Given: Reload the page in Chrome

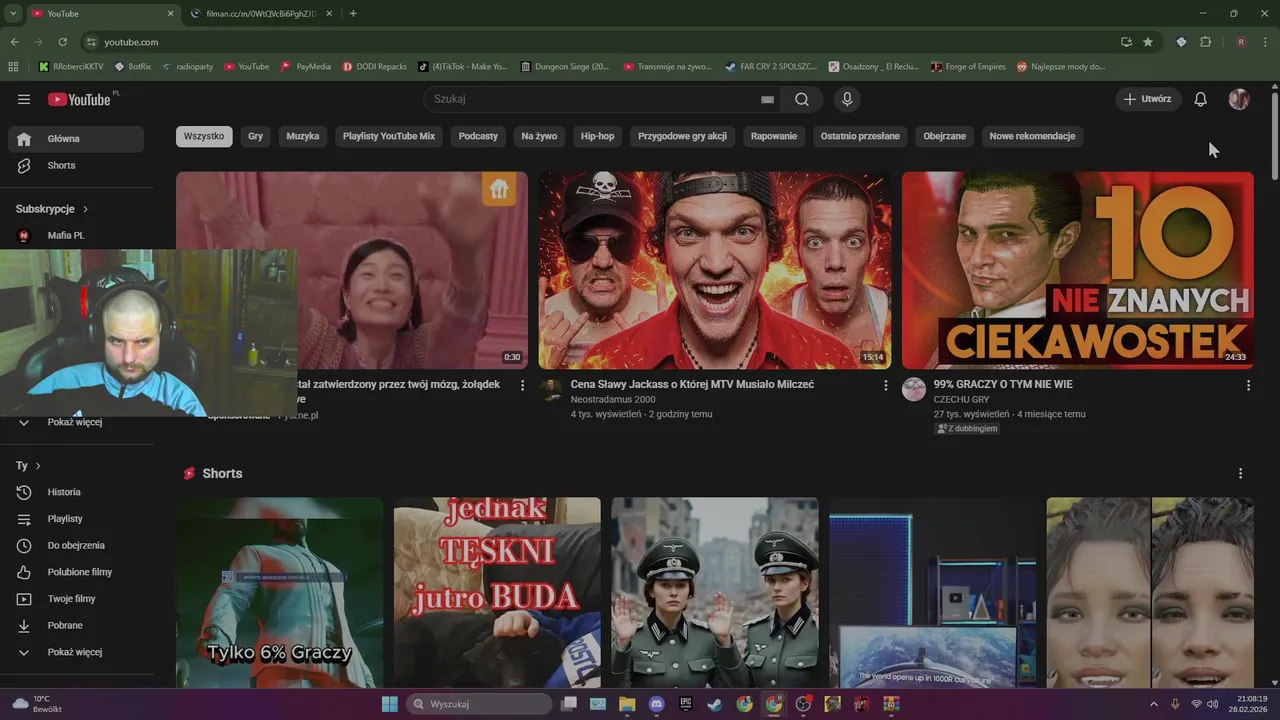Looking at the screenshot, I should 62,42.
